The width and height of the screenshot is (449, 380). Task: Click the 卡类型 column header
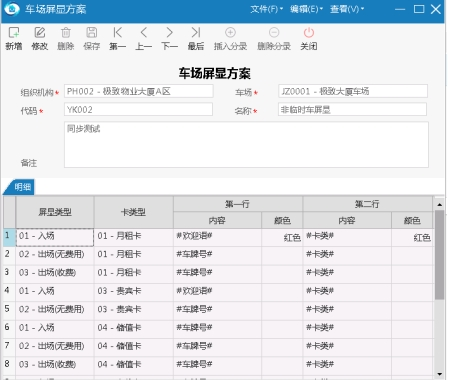click(x=134, y=212)
